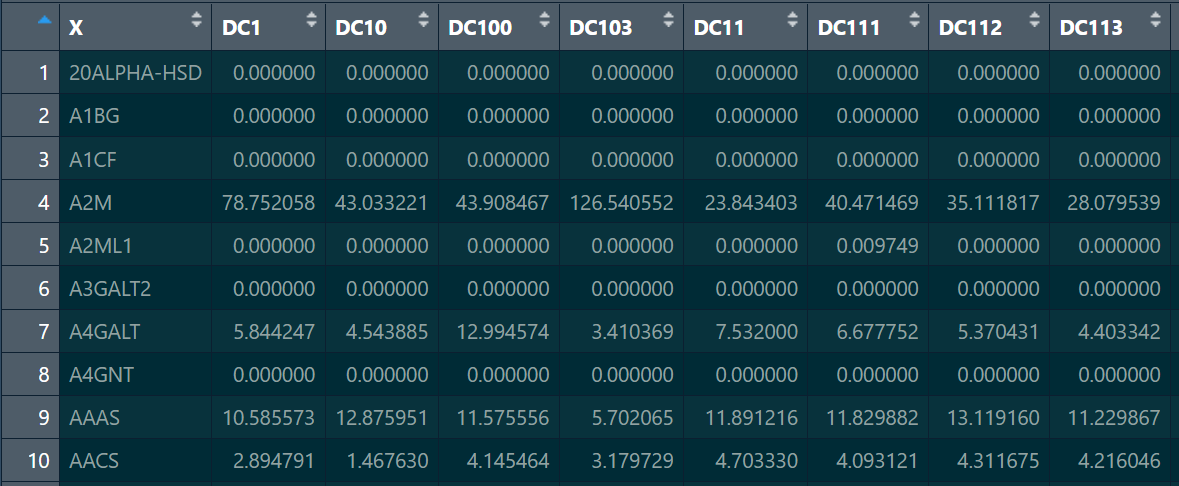Select the DC111 column header

868,27
